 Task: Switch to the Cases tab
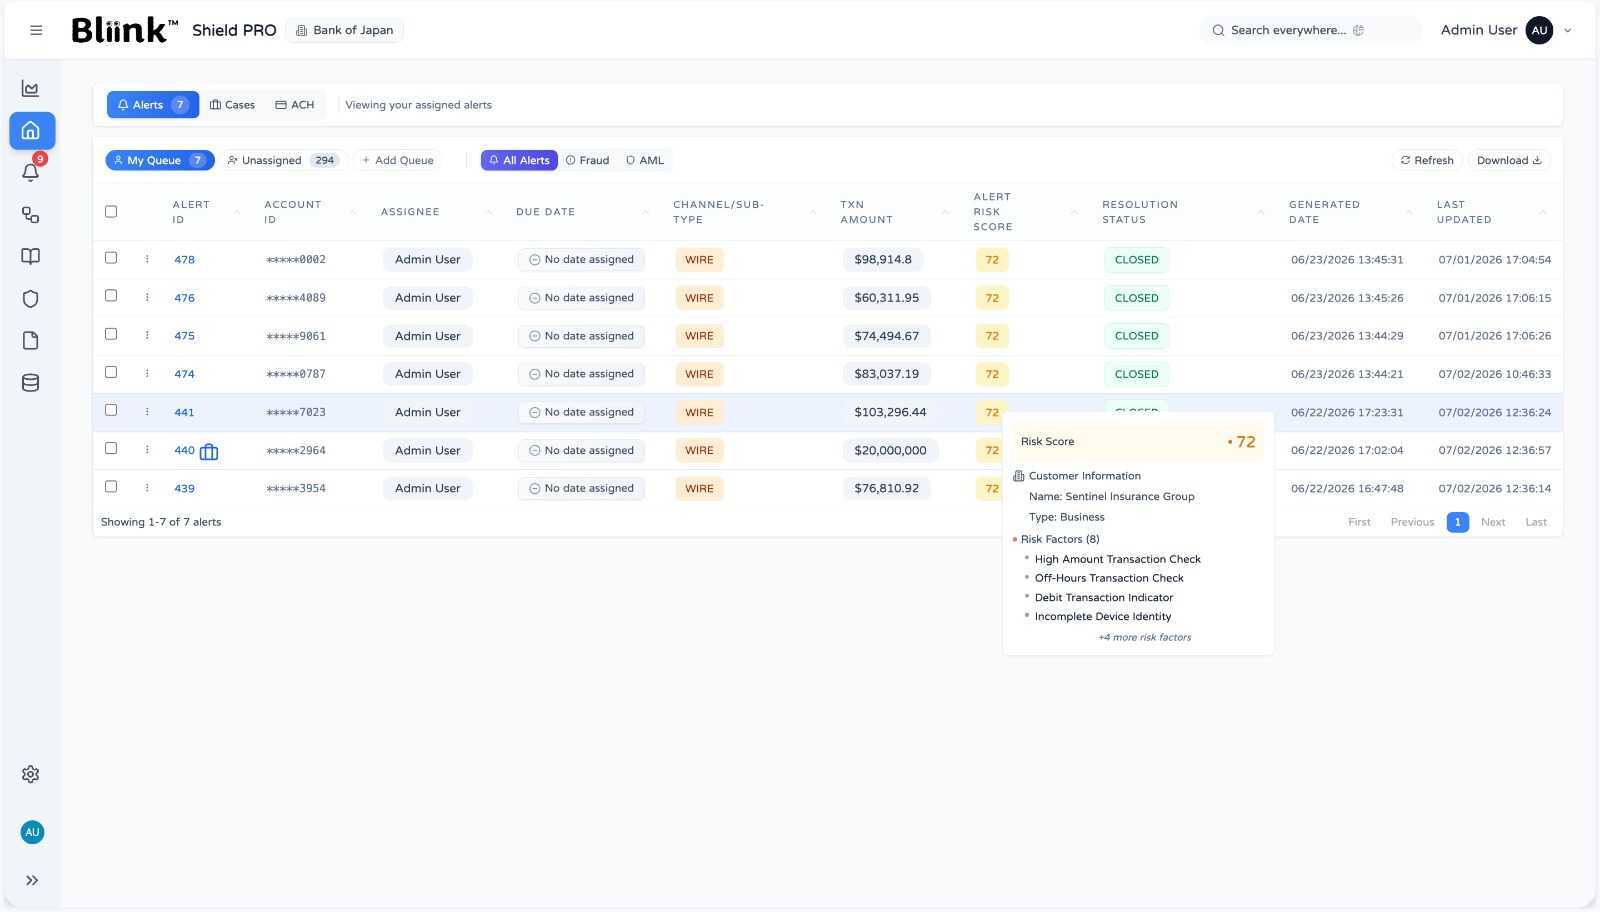232,105
